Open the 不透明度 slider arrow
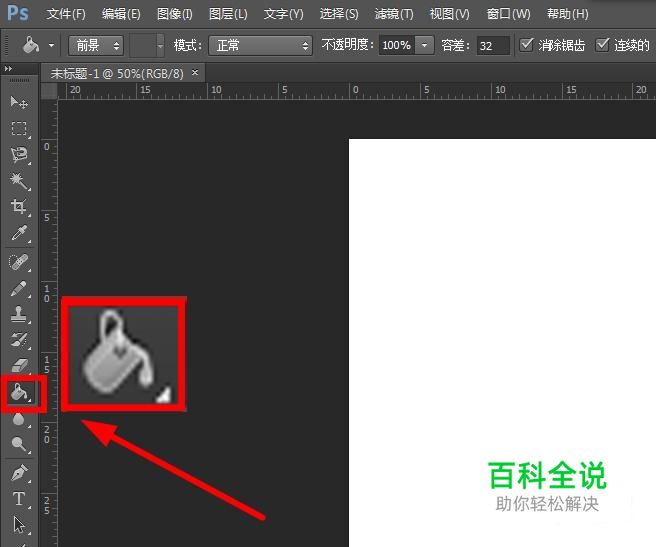Viewport: 656px width, 547px height. (x=424, y=45)
